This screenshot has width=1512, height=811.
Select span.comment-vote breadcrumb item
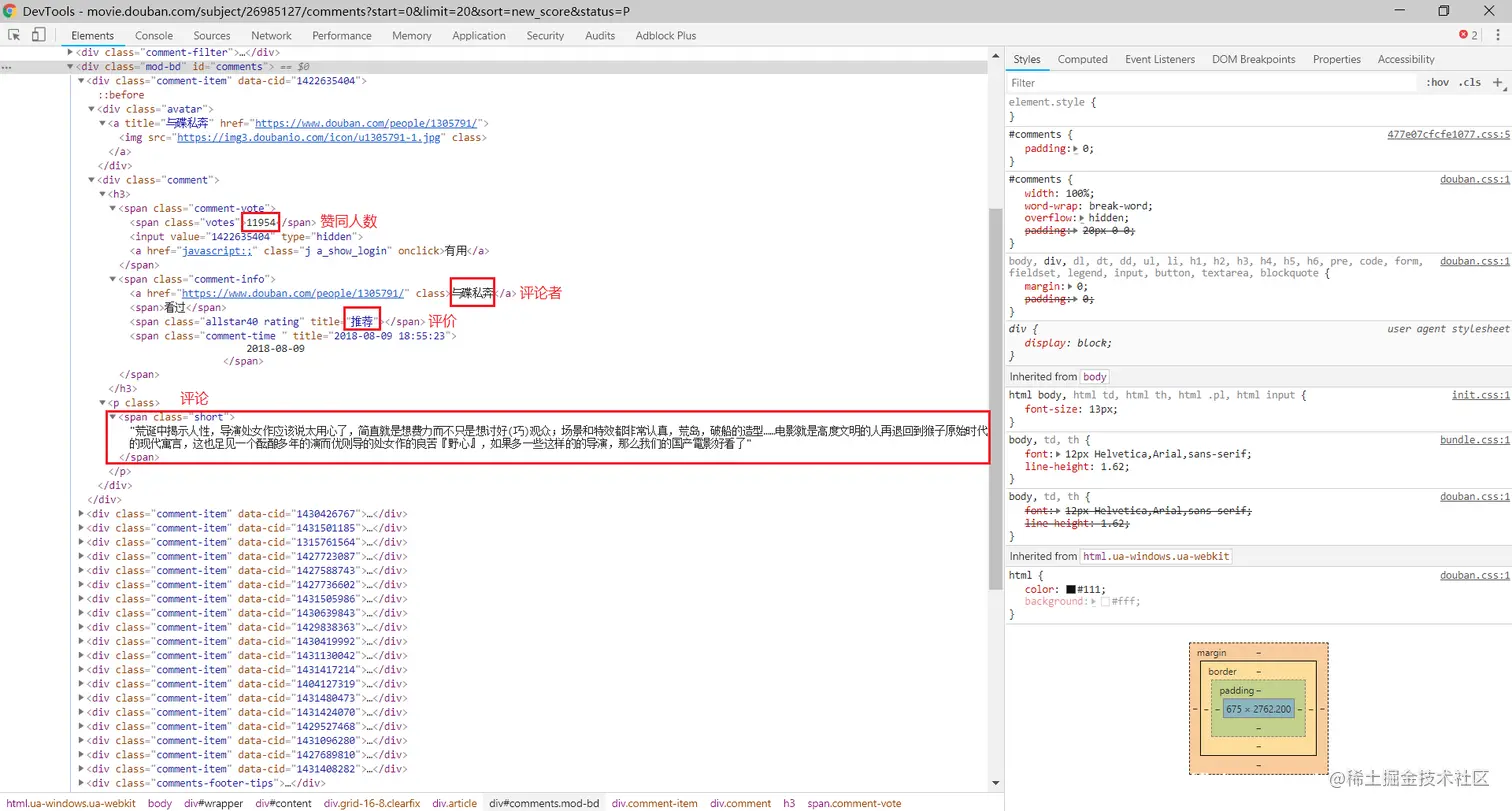(x=854, y=803)
